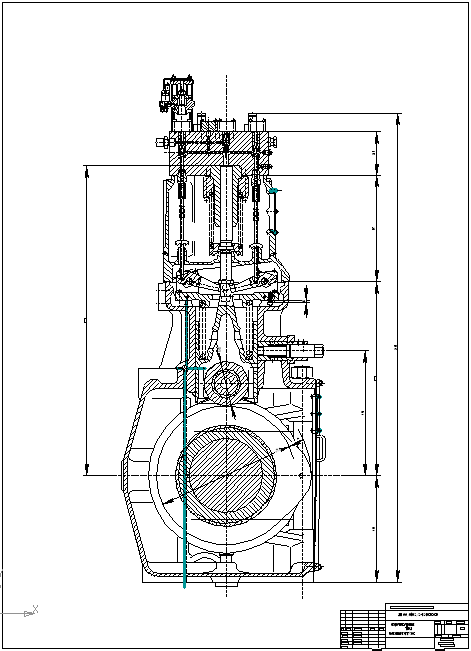Select the drawing name text in title block
Screen dimensions: 471x651
[x=402, y=629]
